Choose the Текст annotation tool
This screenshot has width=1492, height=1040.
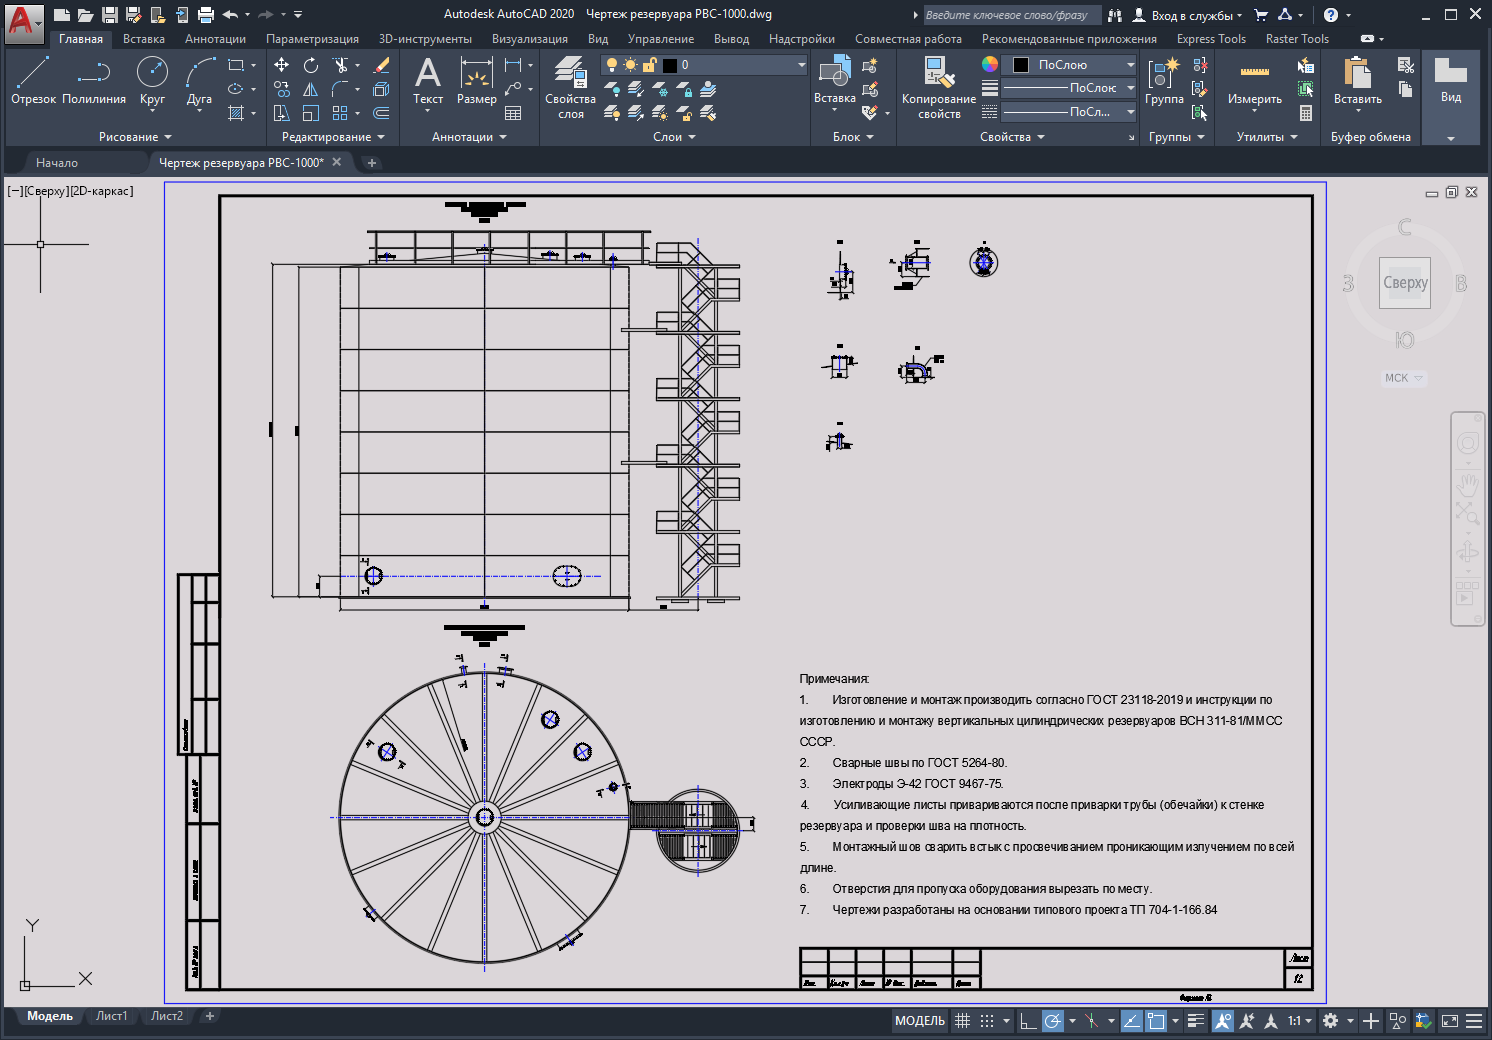[x=428, y=80]
